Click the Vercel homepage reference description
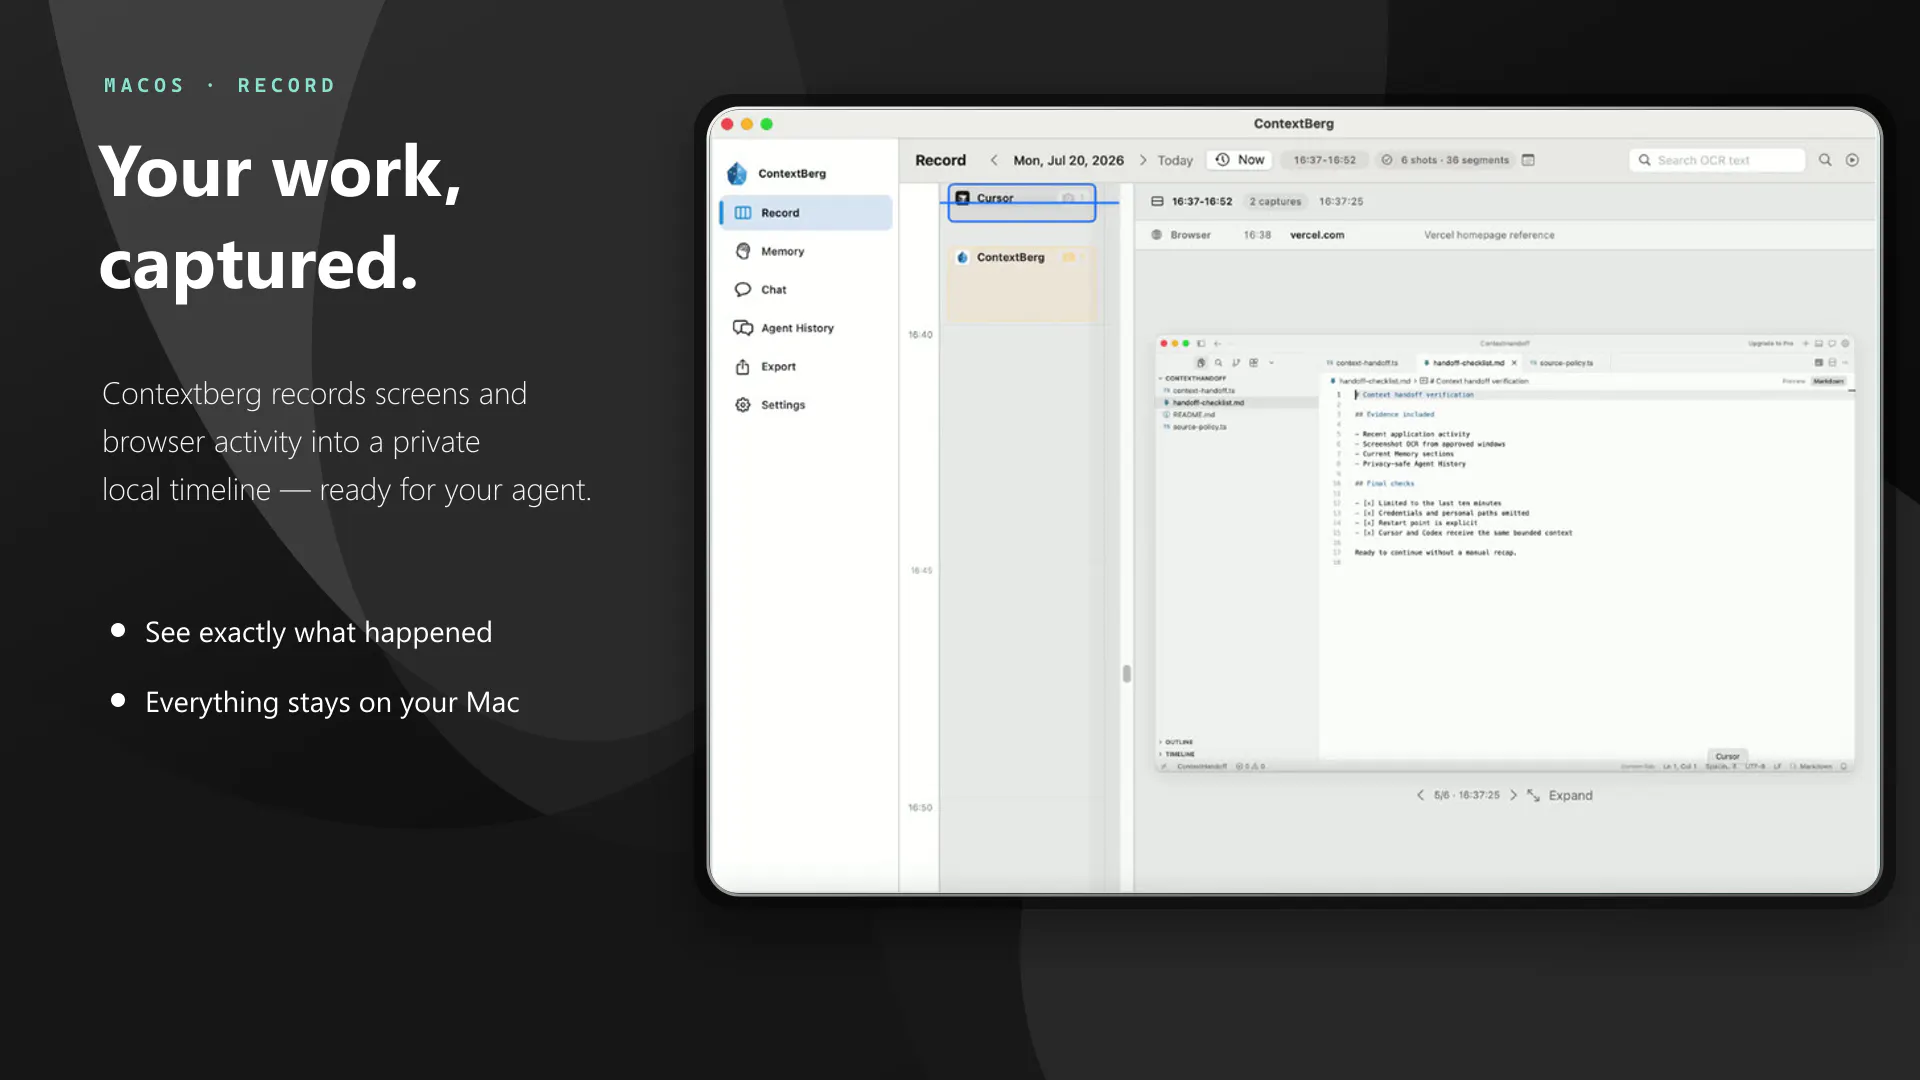1920x1080 pixels. pyautogui.click(x=1489, y=235)
